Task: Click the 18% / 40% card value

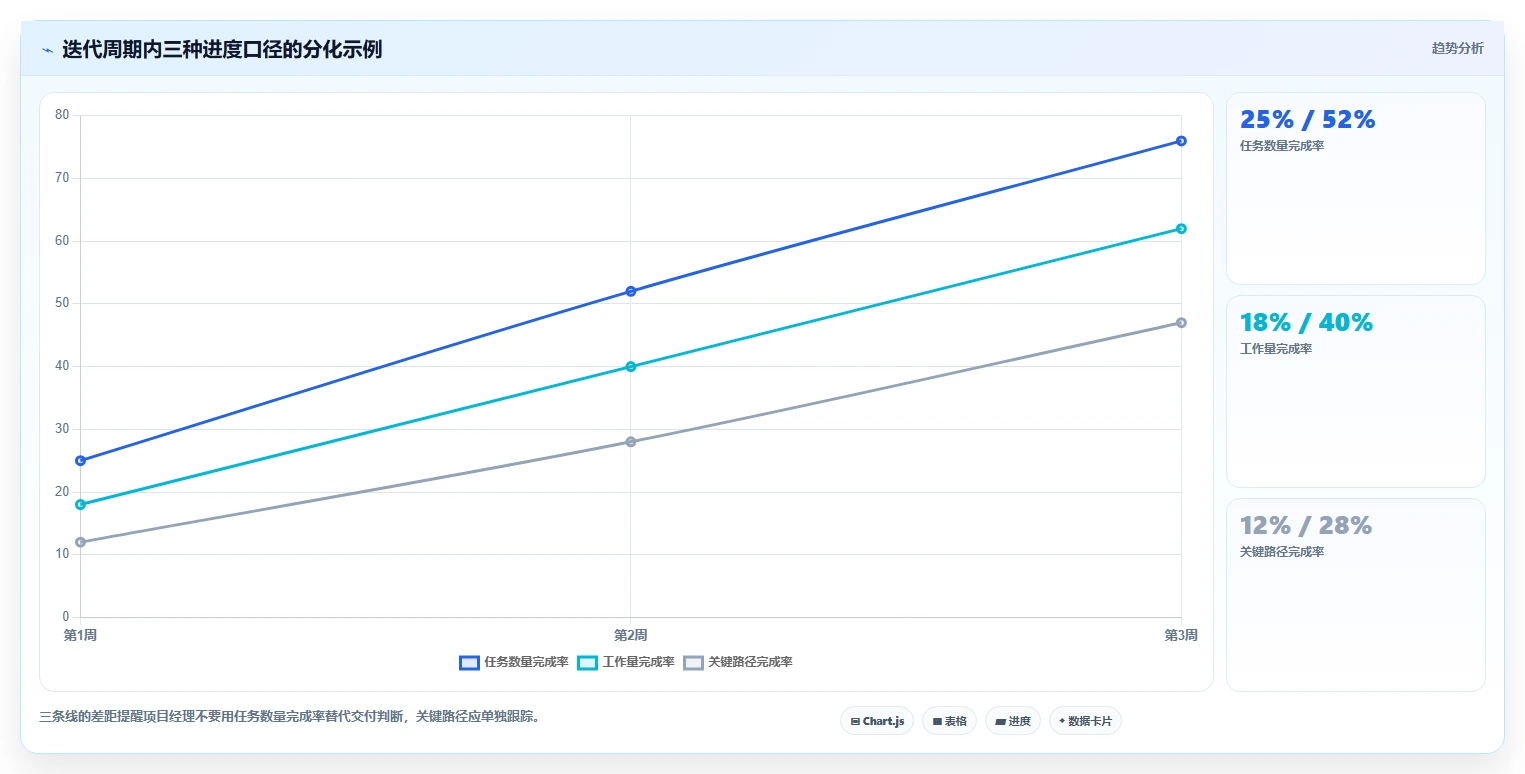Action: point(1306,323)
